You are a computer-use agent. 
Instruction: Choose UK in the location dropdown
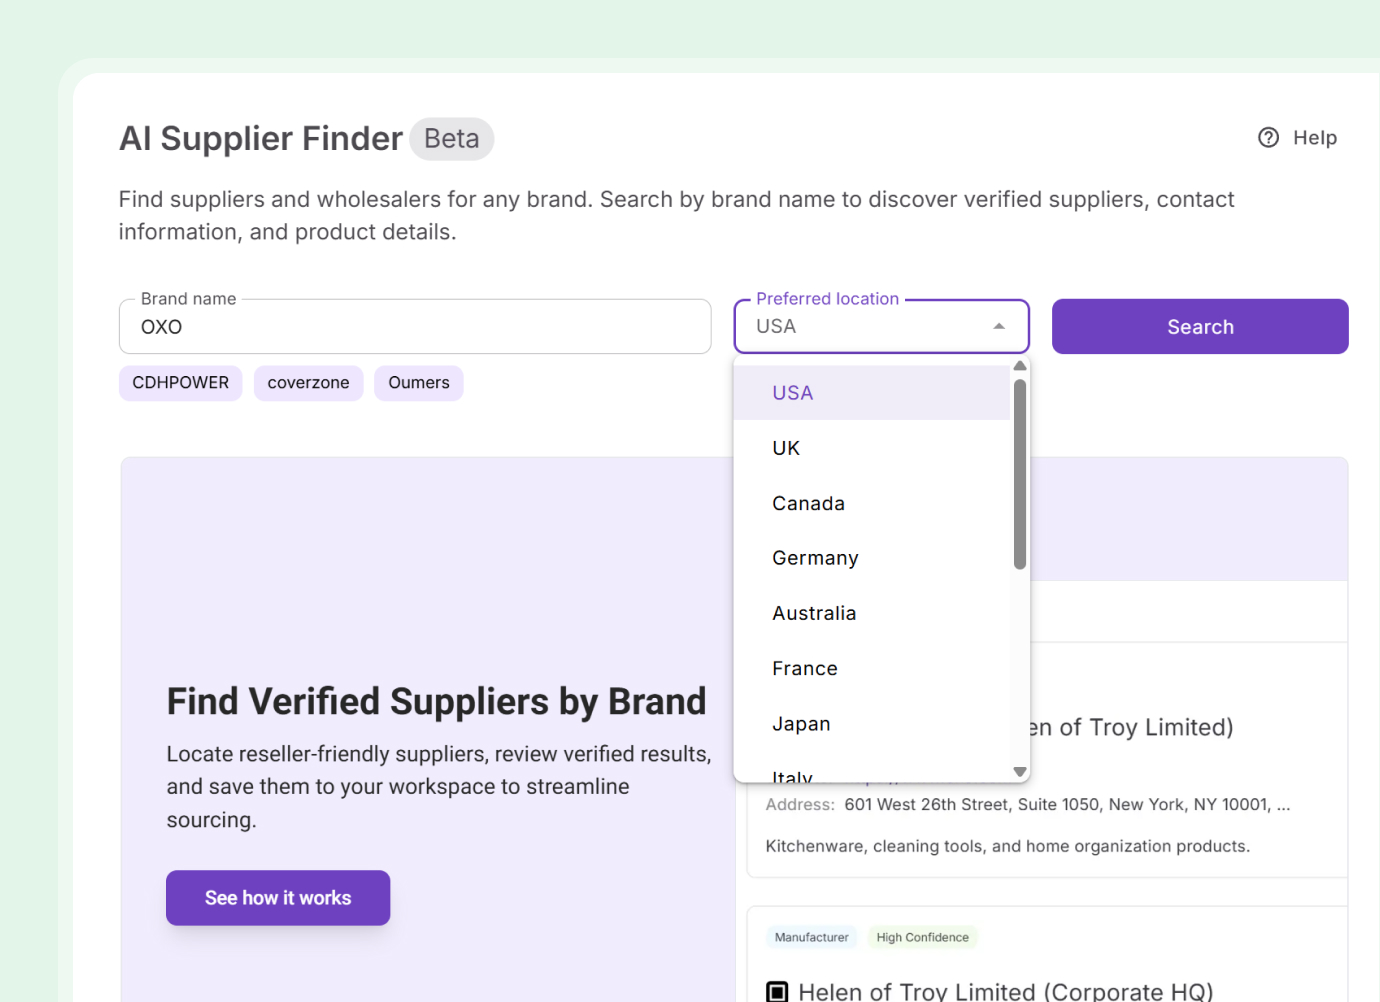pos(786,448)
